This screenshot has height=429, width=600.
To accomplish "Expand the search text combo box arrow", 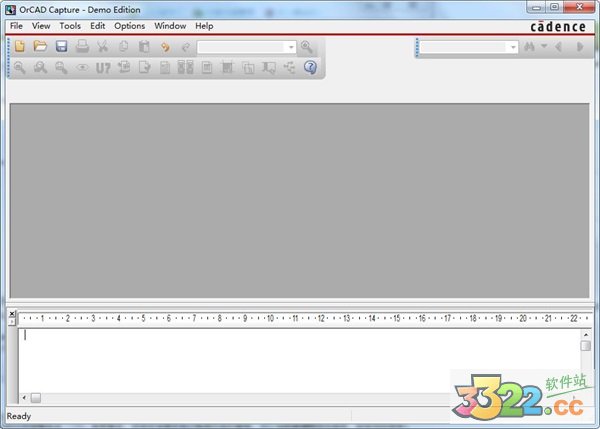I will pos(512,47).
